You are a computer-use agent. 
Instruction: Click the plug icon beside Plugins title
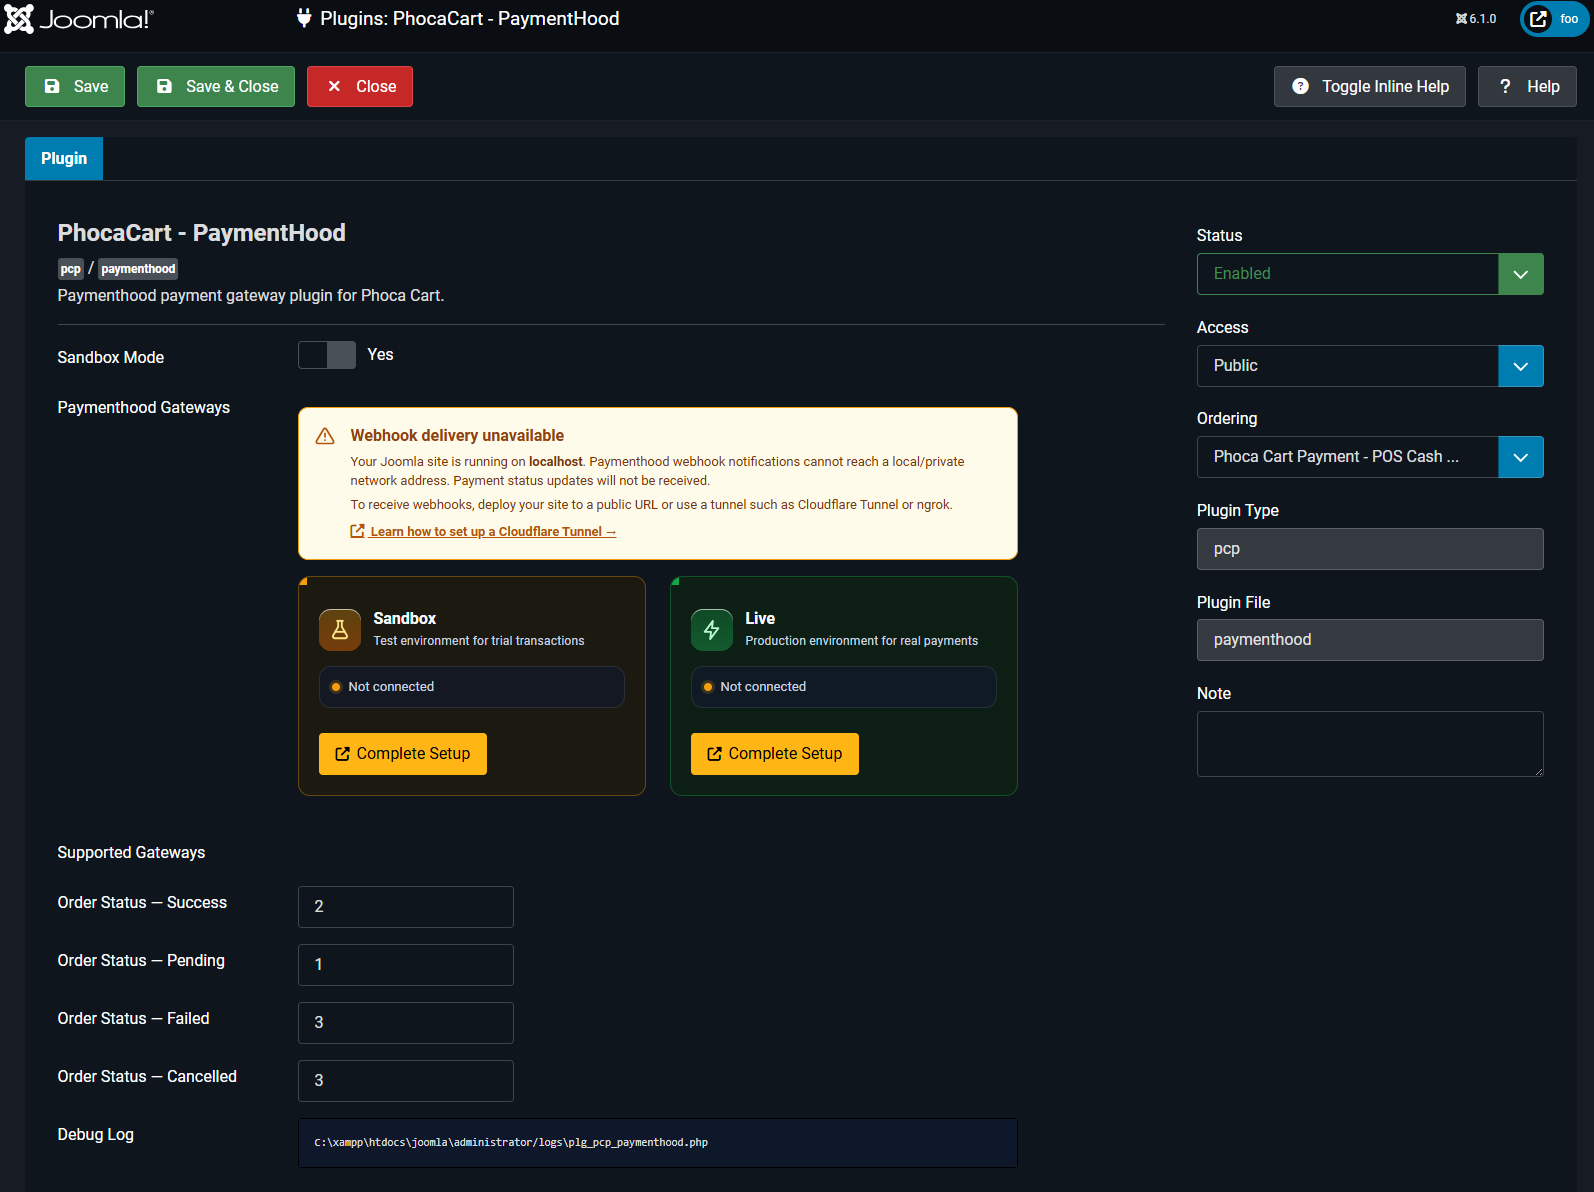(304, 18)
